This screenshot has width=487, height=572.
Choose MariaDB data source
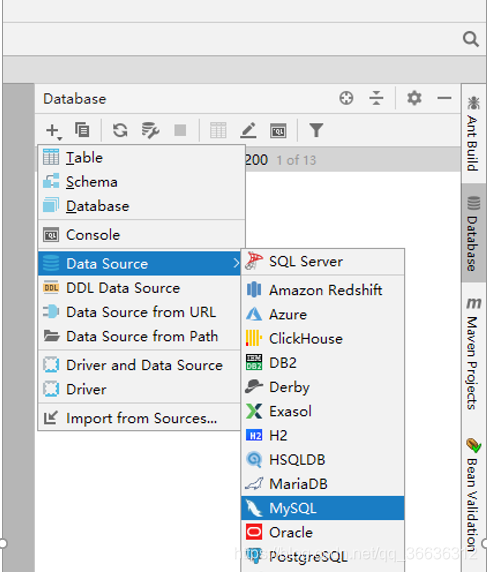(x=323, y=484)
